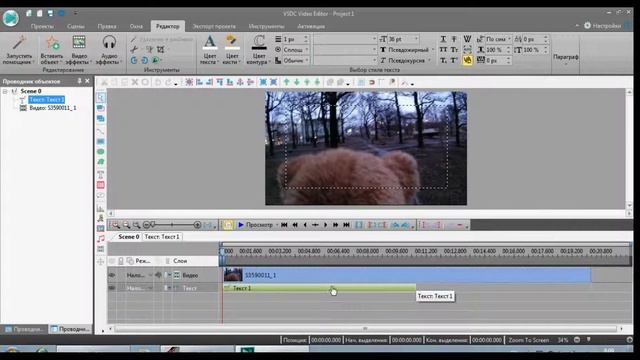
Task: Open the Обычн style dropdown
Action: point(296,60)
